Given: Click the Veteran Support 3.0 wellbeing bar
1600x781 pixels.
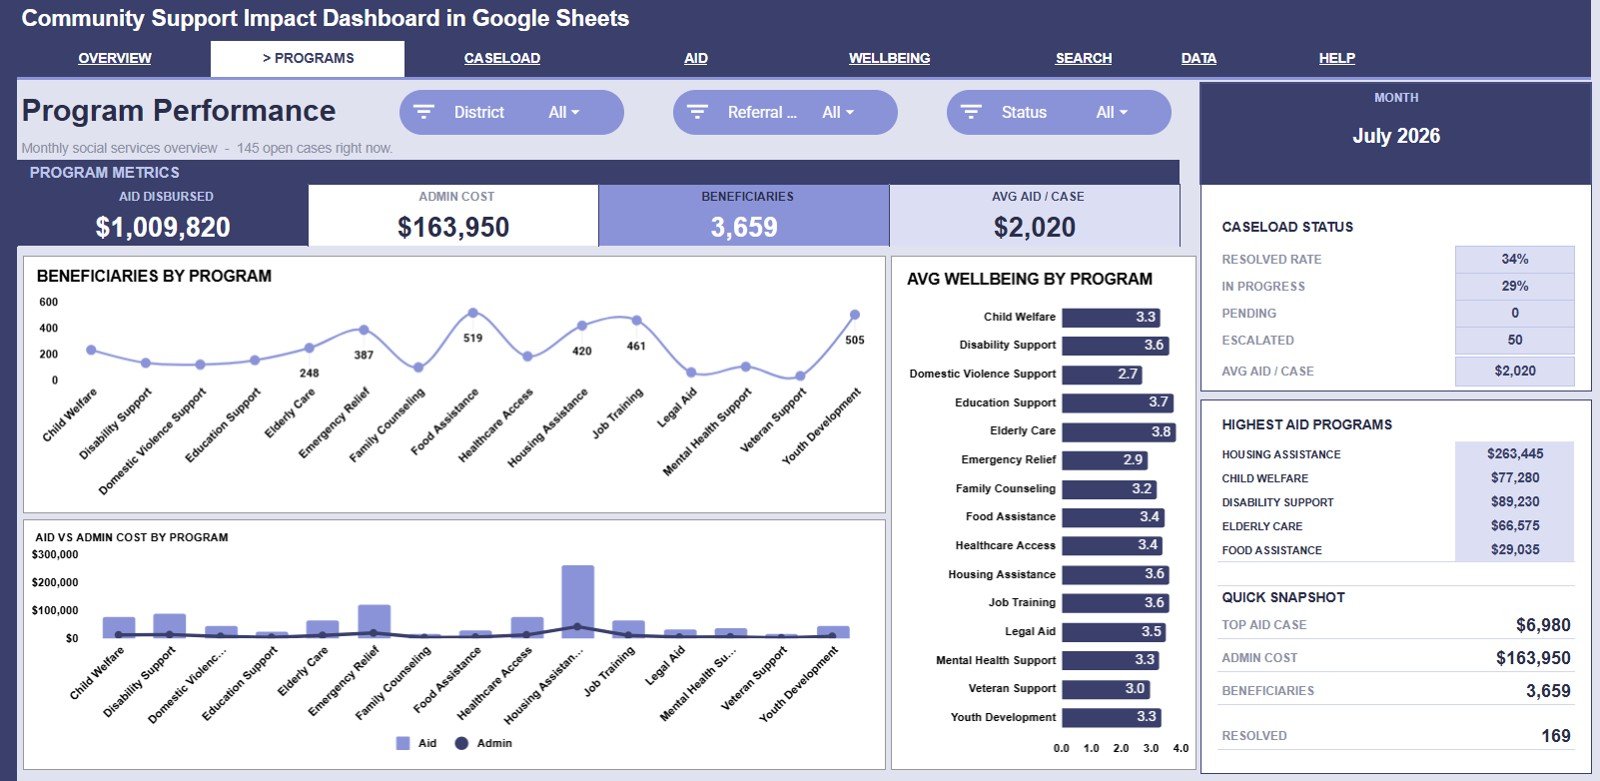Looking at the screenshot, I should click(x=1106, y=689).
